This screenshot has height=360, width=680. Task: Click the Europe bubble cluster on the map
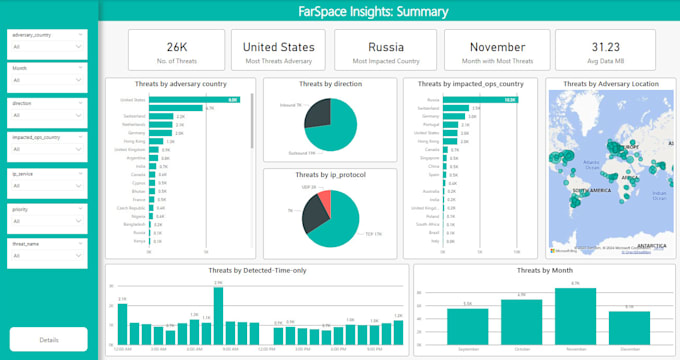617,148
